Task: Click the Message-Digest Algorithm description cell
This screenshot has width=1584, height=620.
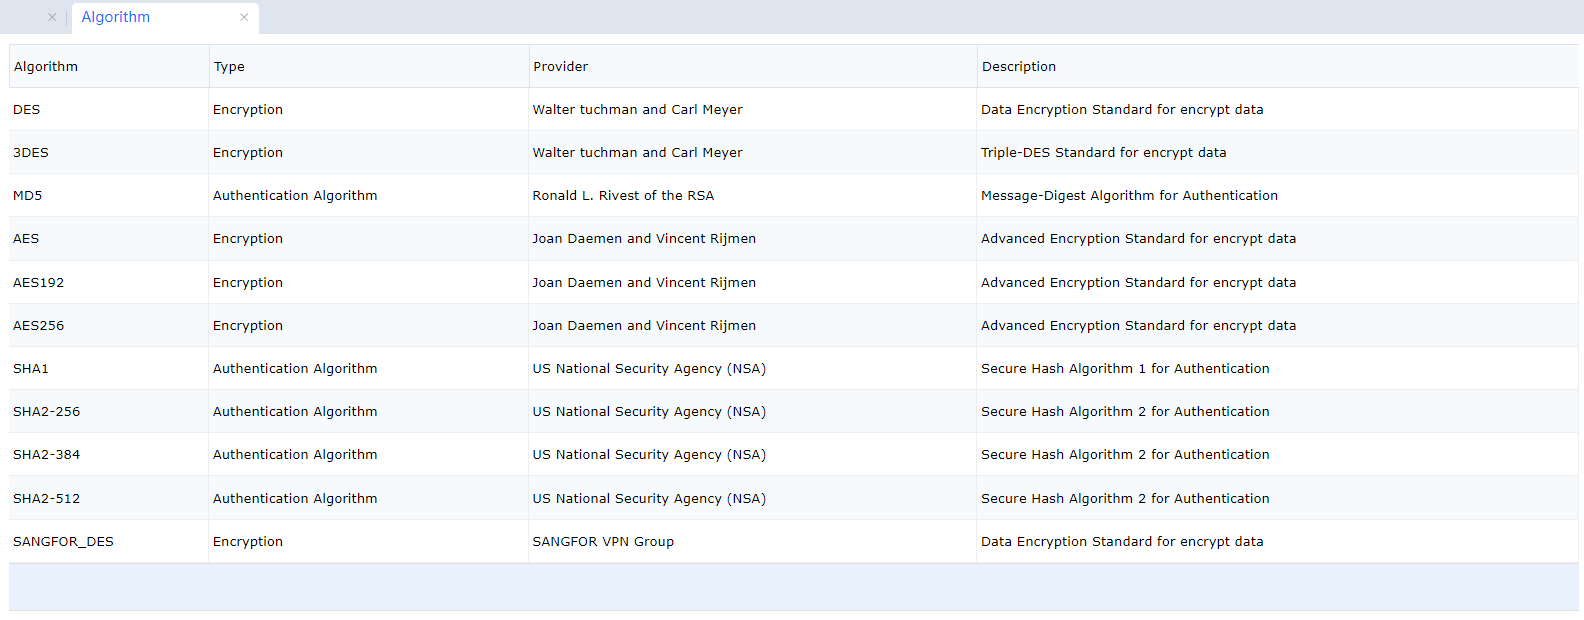Action: (x=1129, y=196)
